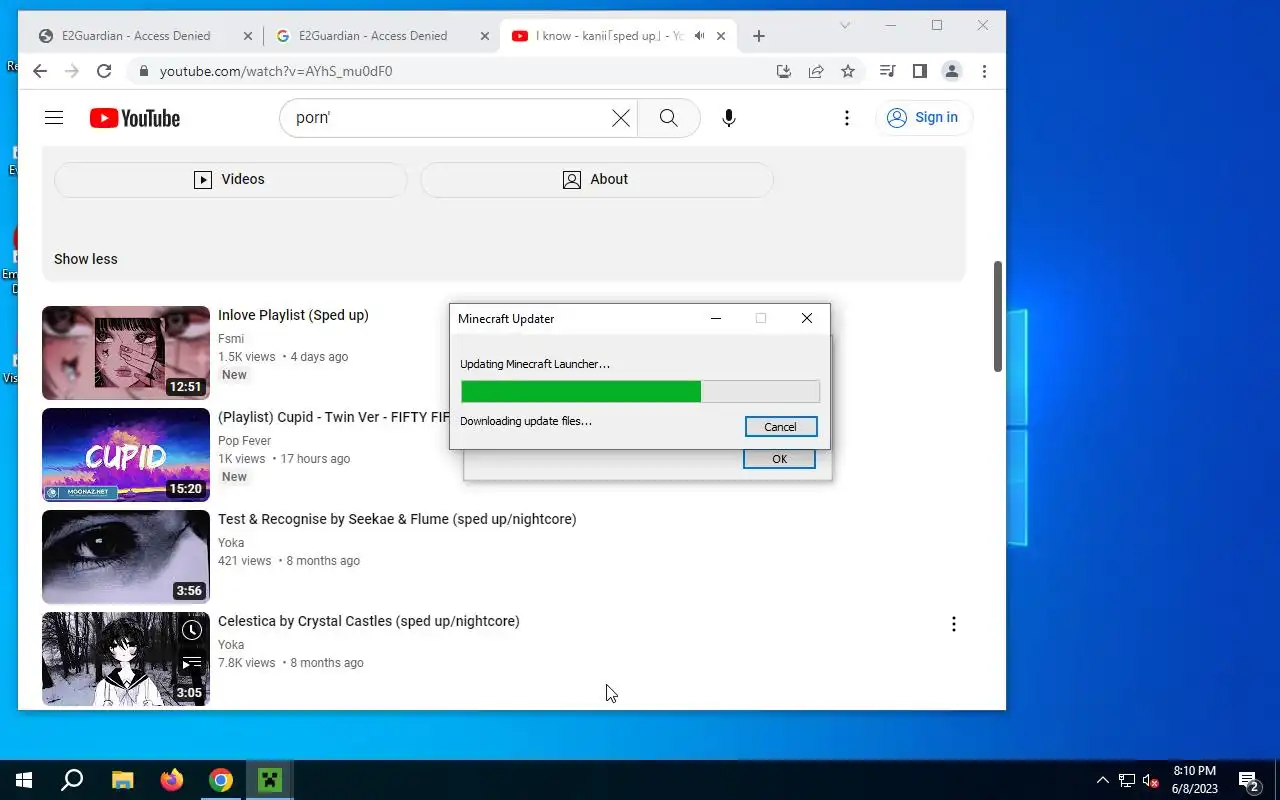Close the YouTube tab
This screenshot has height=800, width=1280.
click(x=721, y=36)
